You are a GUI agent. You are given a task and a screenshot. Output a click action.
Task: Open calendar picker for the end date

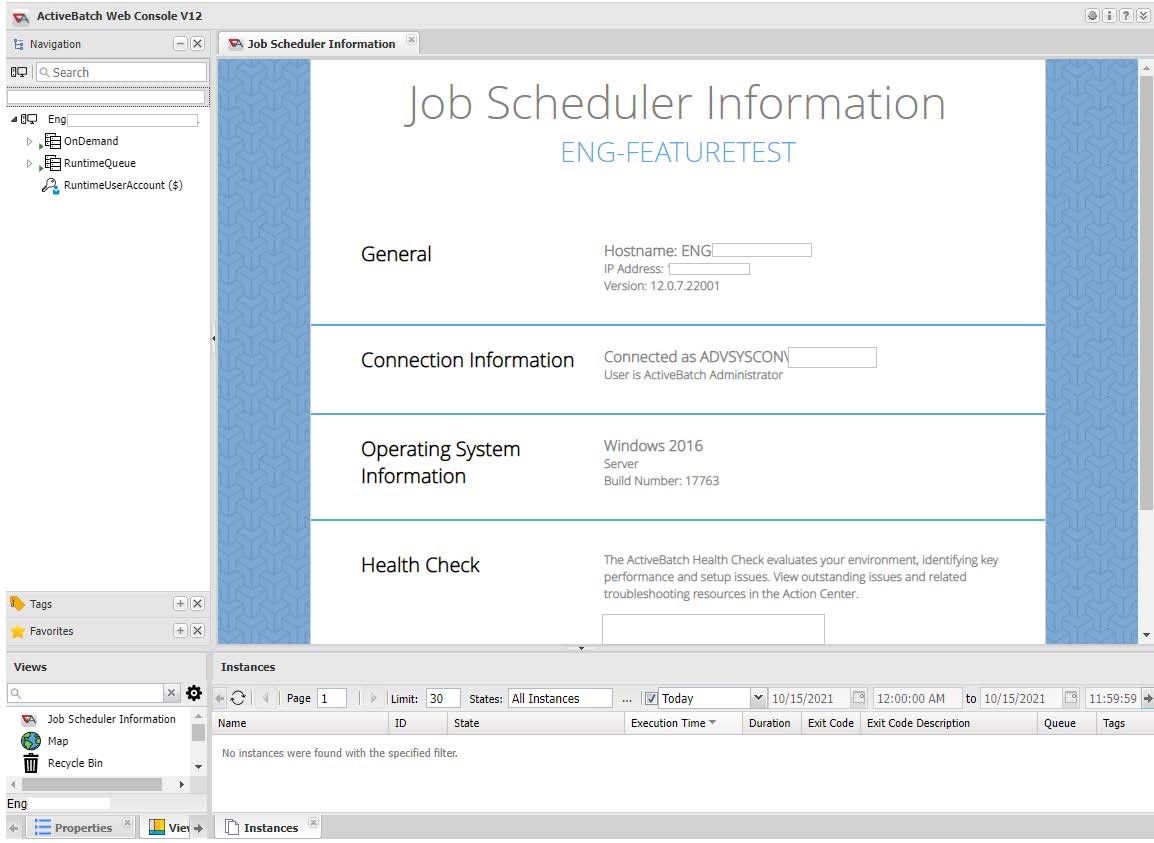coord(1071,697)
